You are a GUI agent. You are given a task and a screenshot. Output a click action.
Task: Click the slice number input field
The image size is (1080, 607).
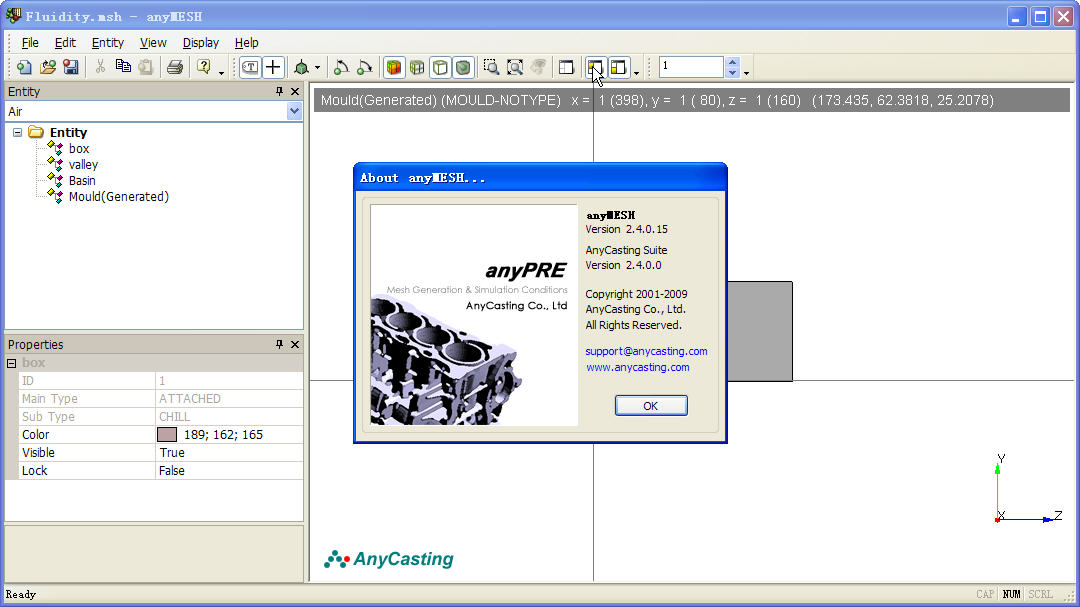click(x=691, y=67)
